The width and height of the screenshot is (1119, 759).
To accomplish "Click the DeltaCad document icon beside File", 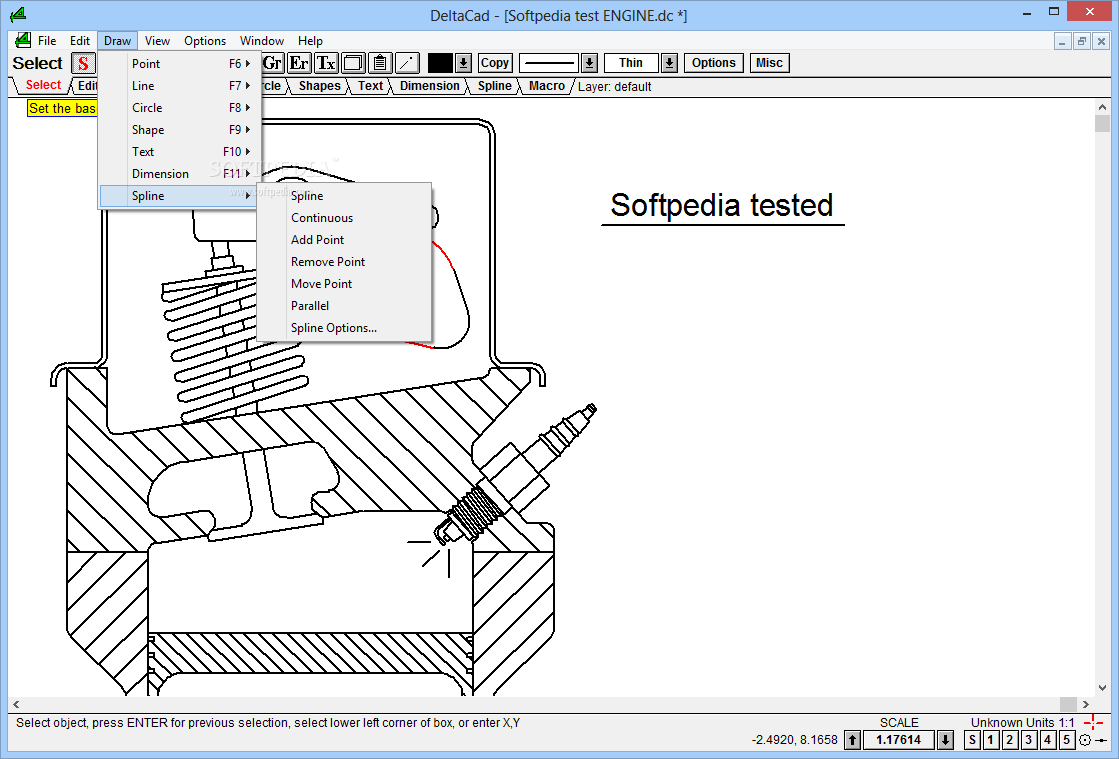I will coord(23,41).
